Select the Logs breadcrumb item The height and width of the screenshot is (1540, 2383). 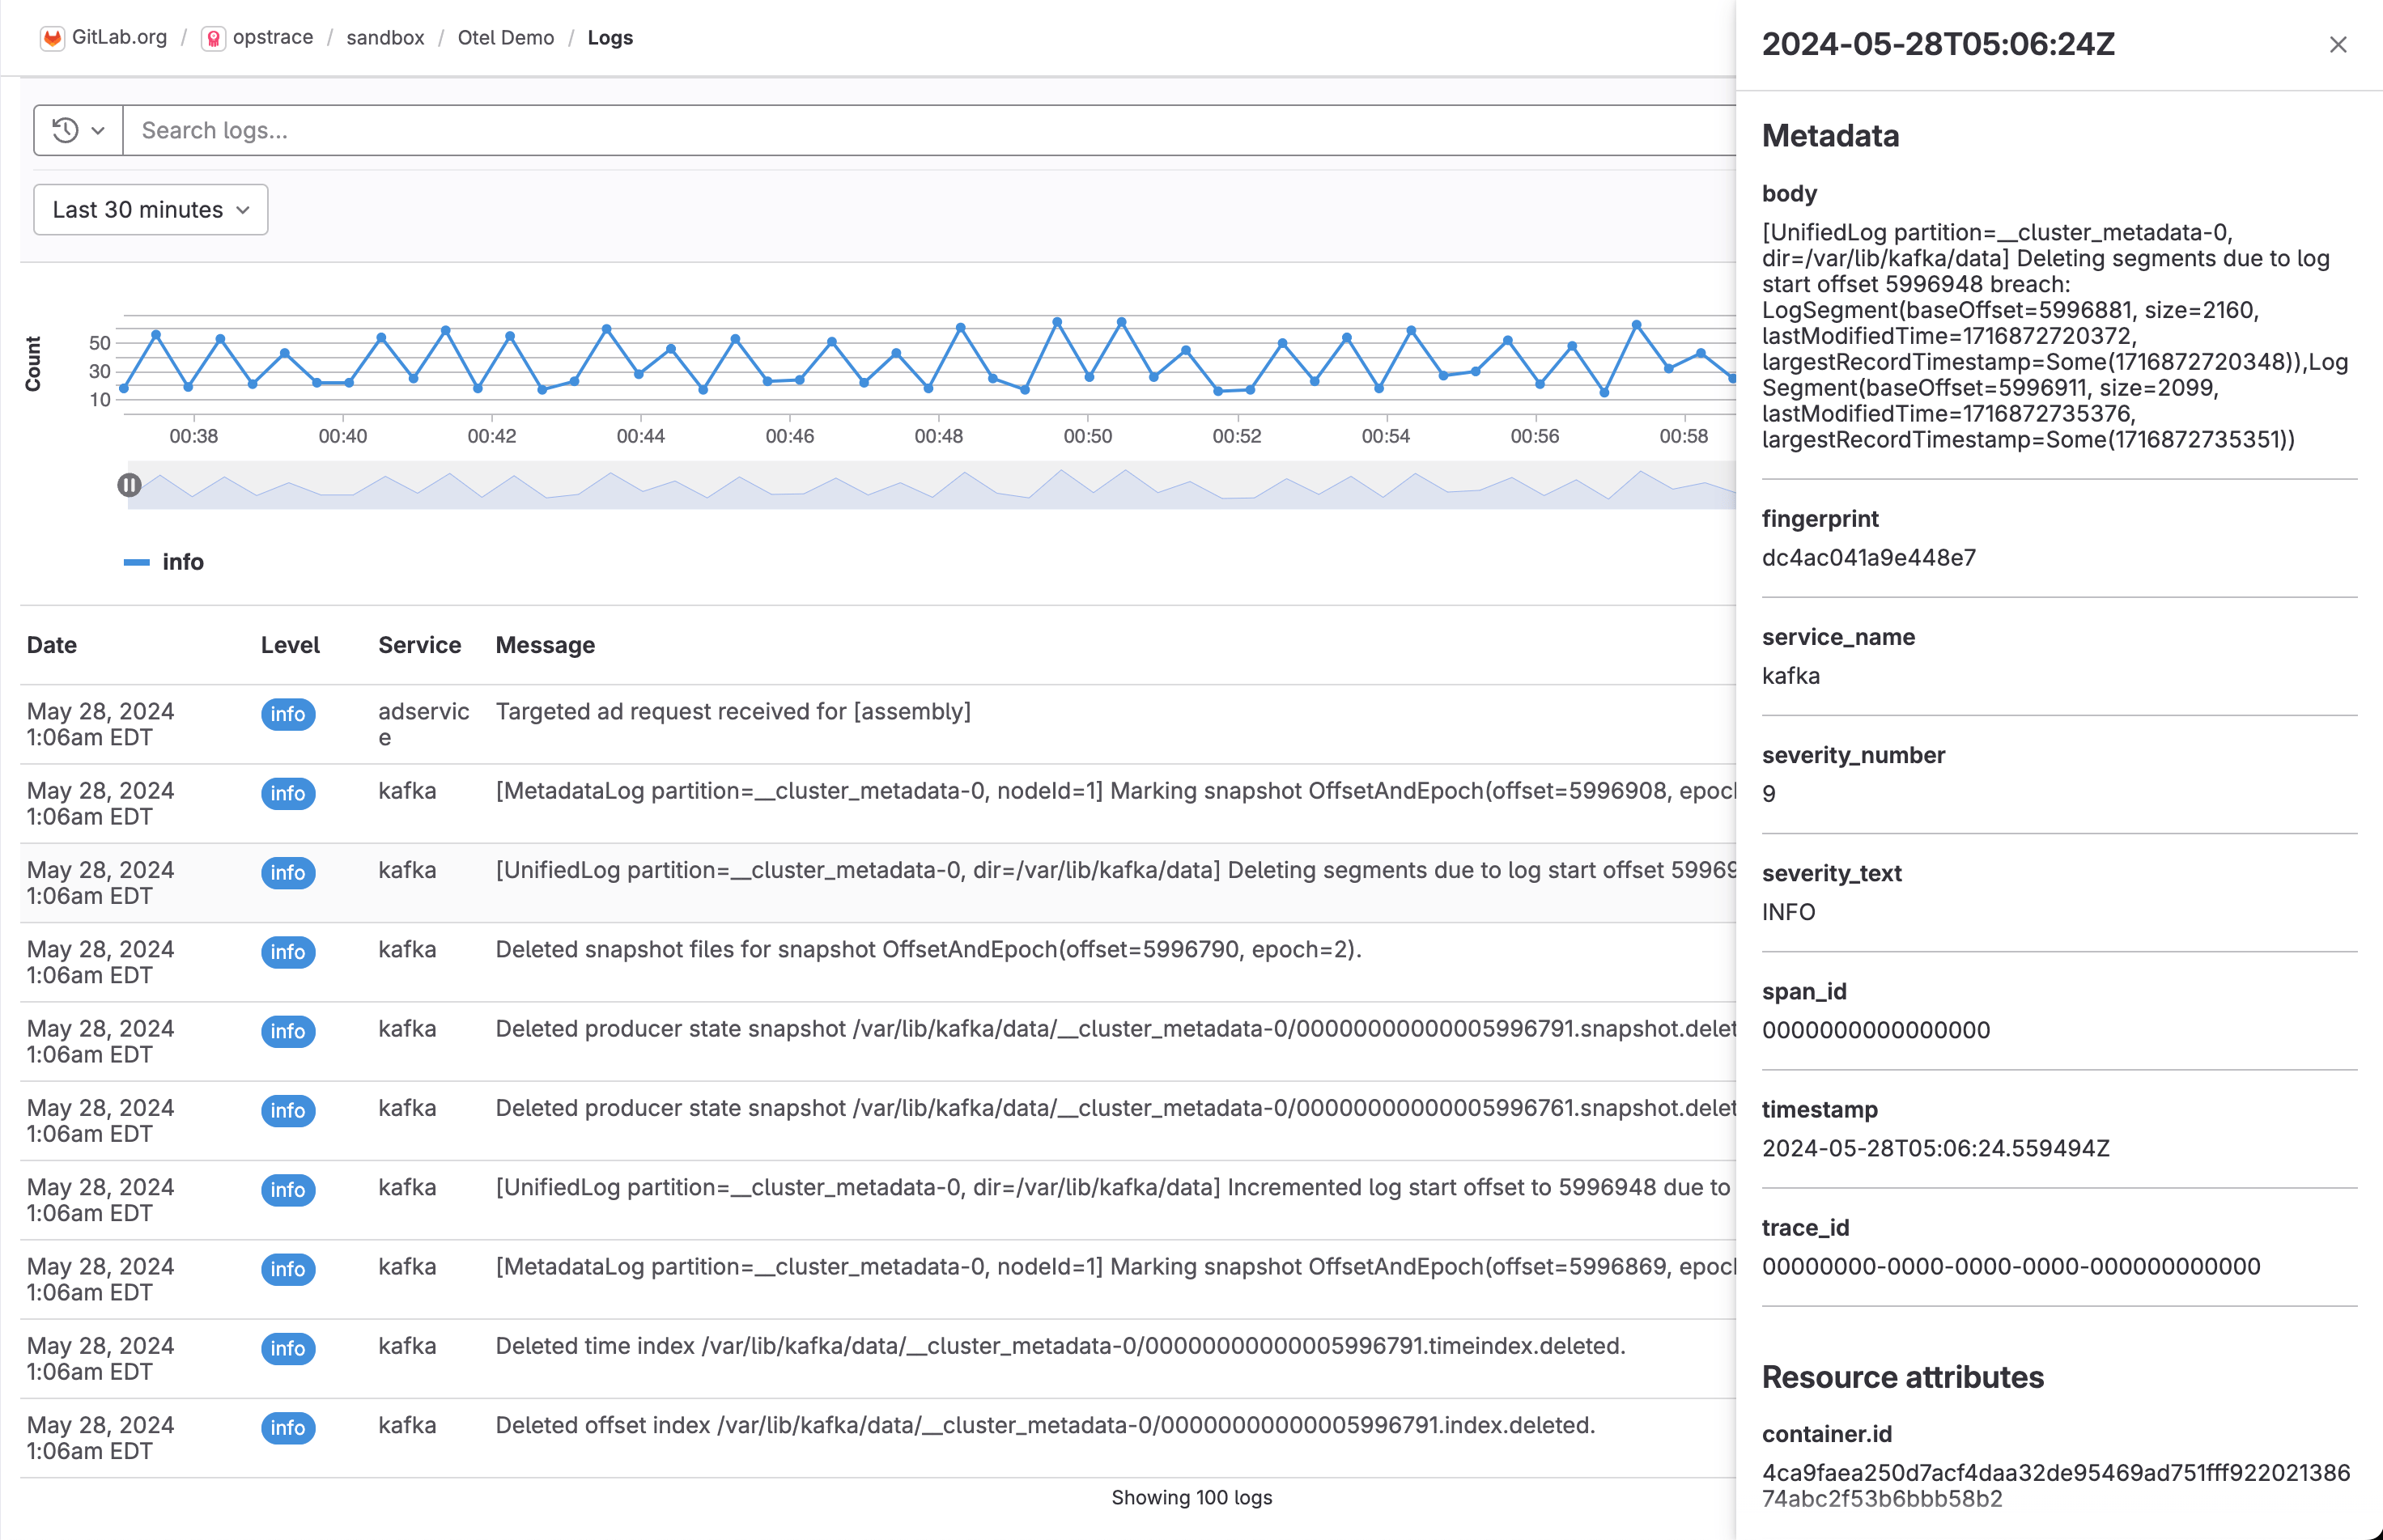click(610, 38)
